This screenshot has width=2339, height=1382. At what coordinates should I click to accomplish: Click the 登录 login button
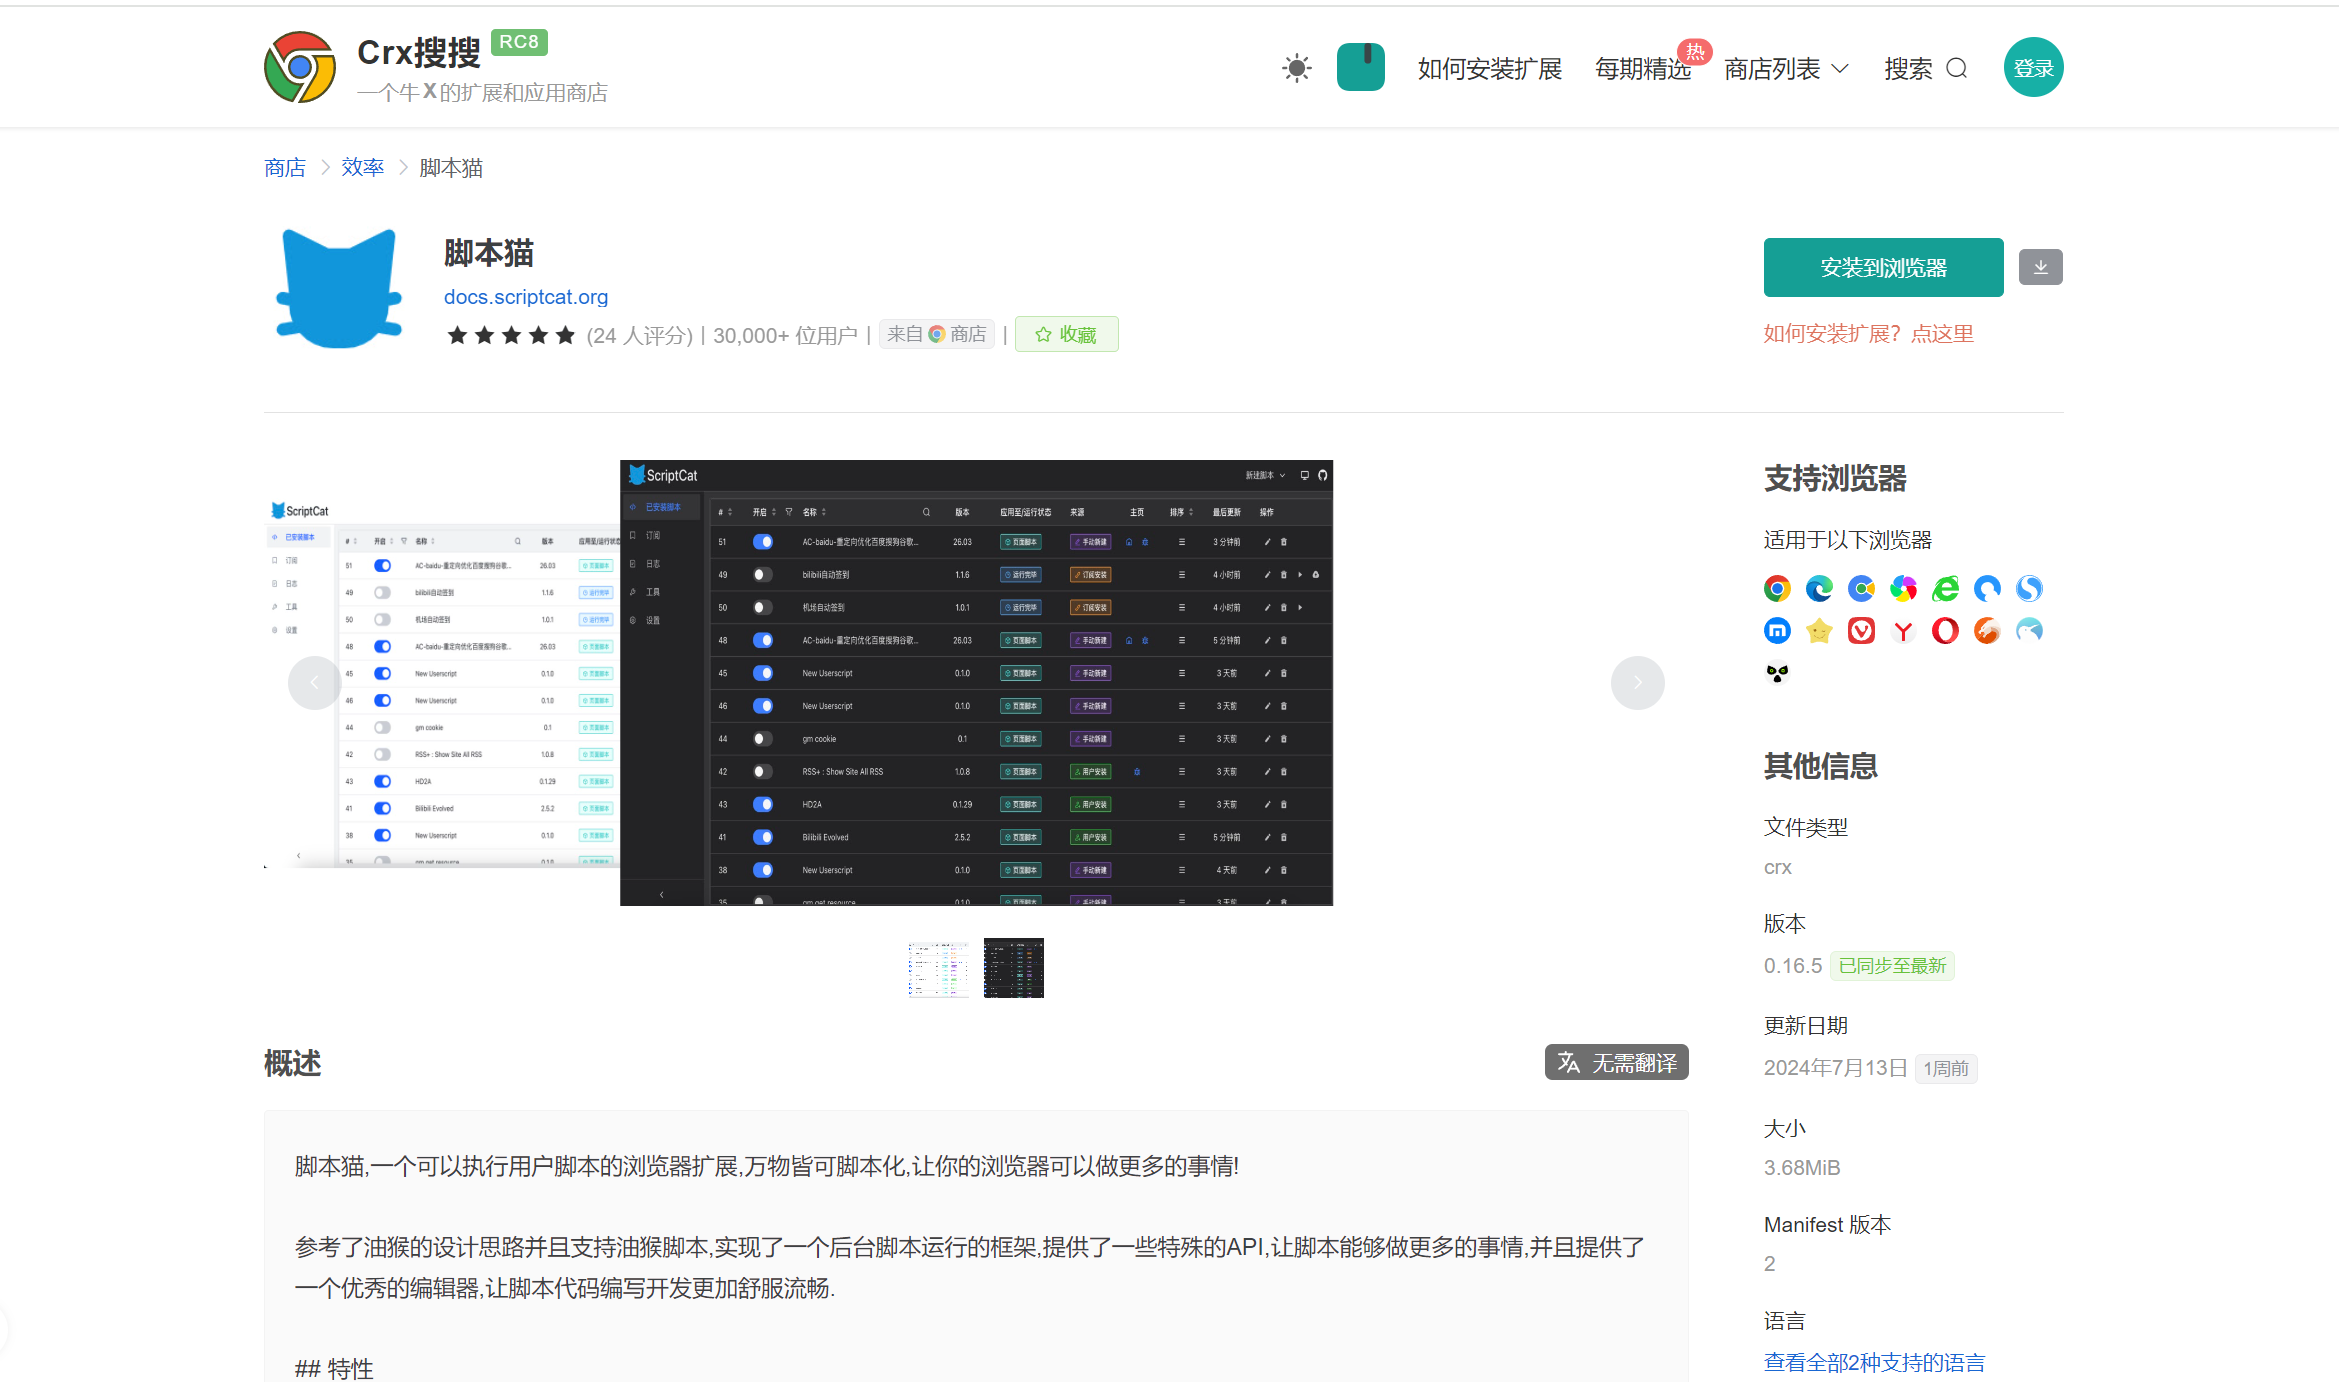(x=2032, y=68)
